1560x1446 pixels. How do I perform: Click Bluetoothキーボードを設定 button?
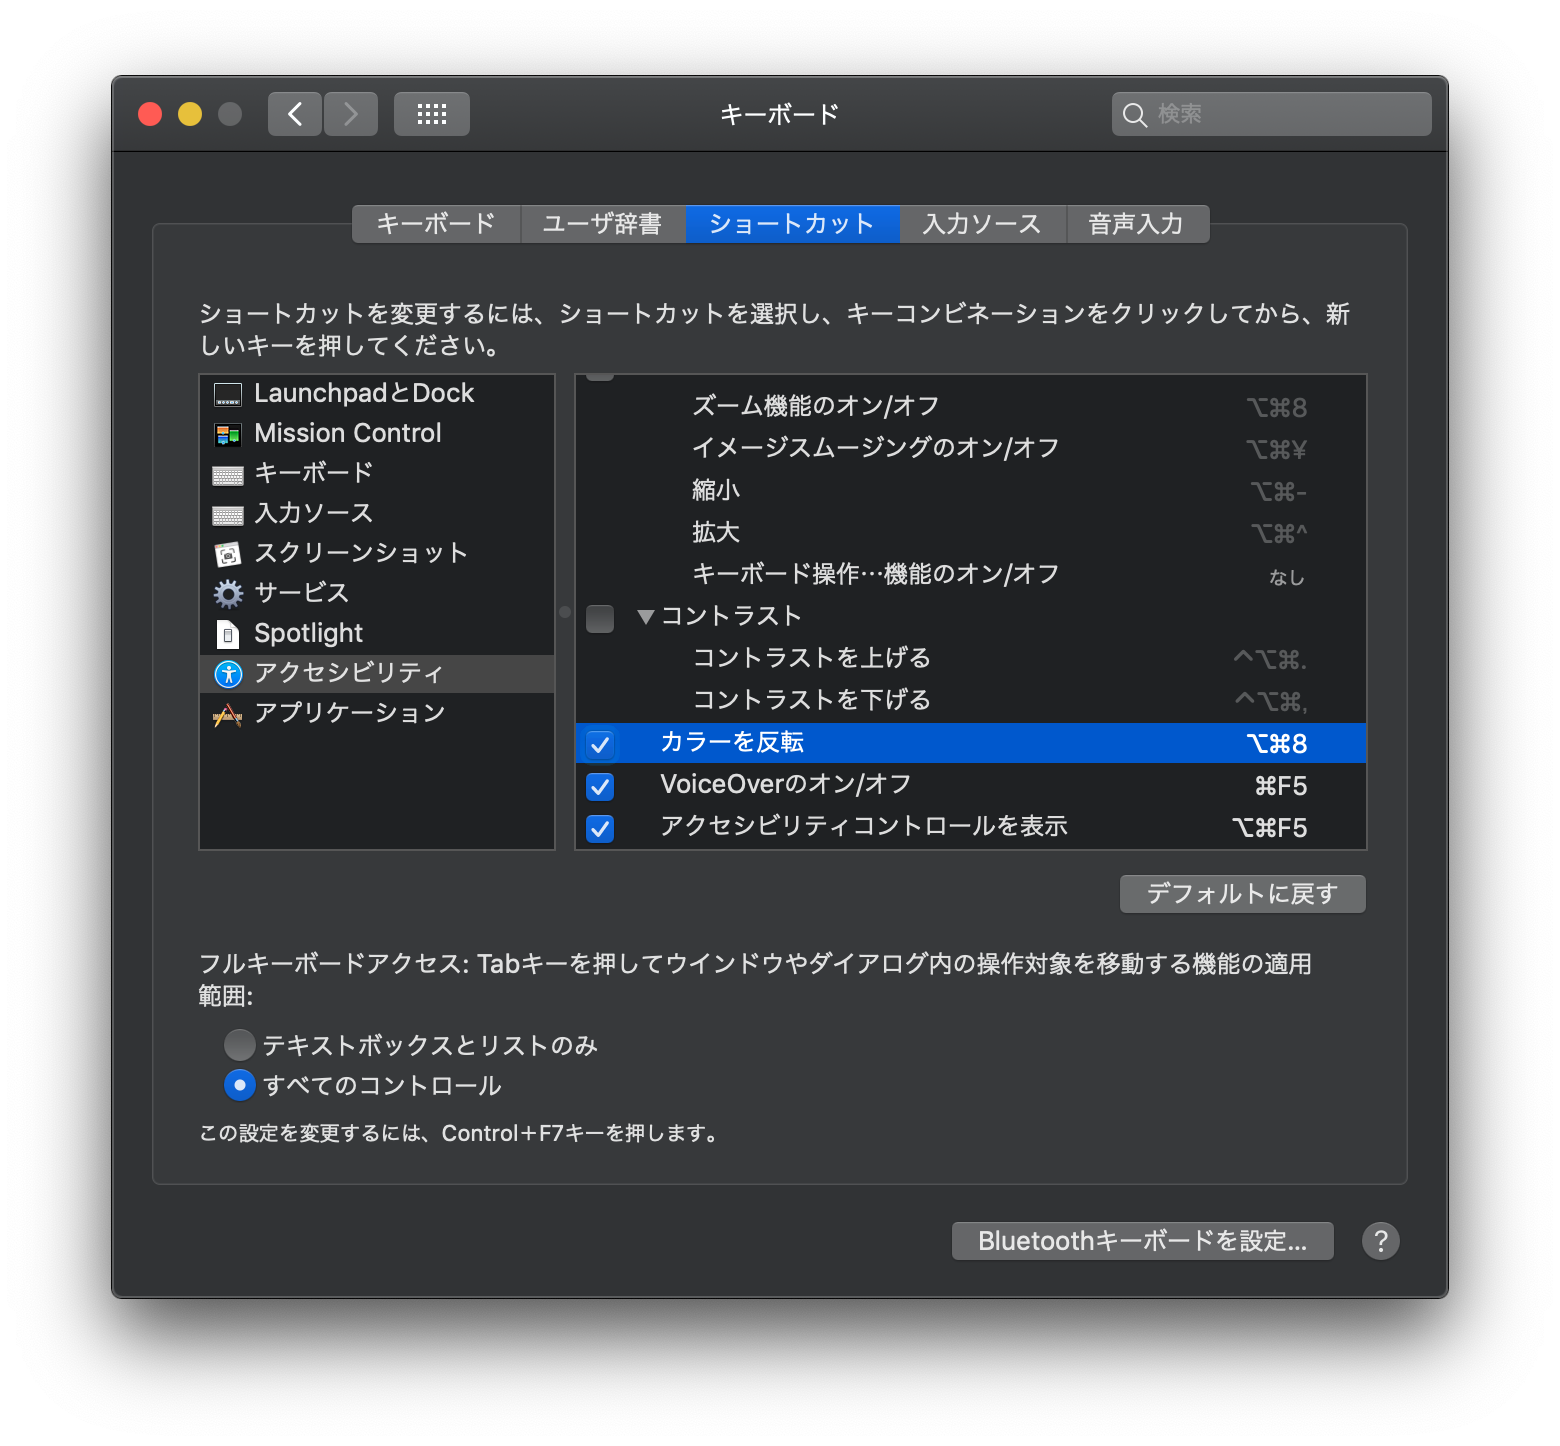coord(1142,1240)
